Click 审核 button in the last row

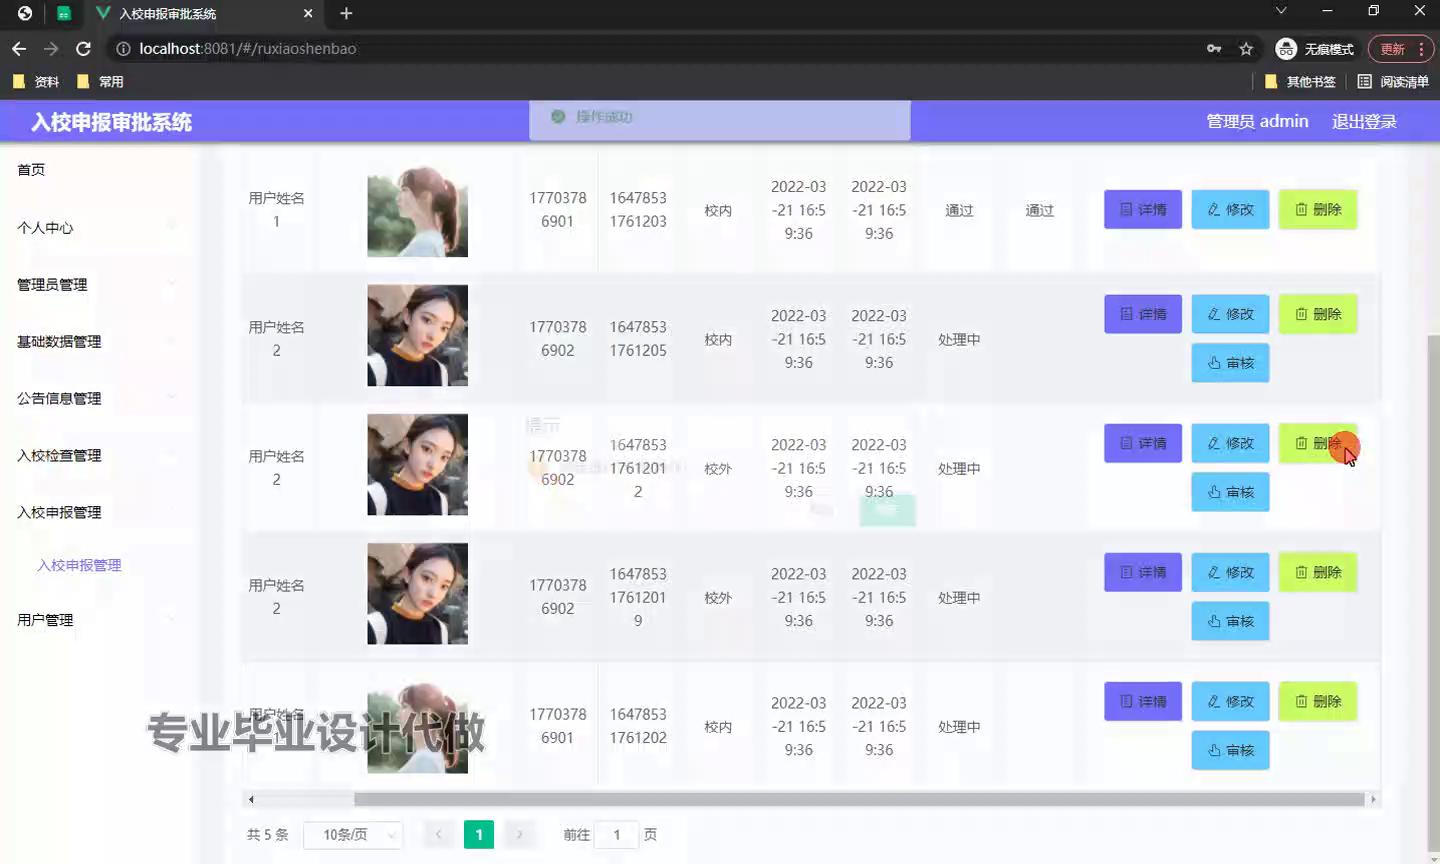(1230, 751)
